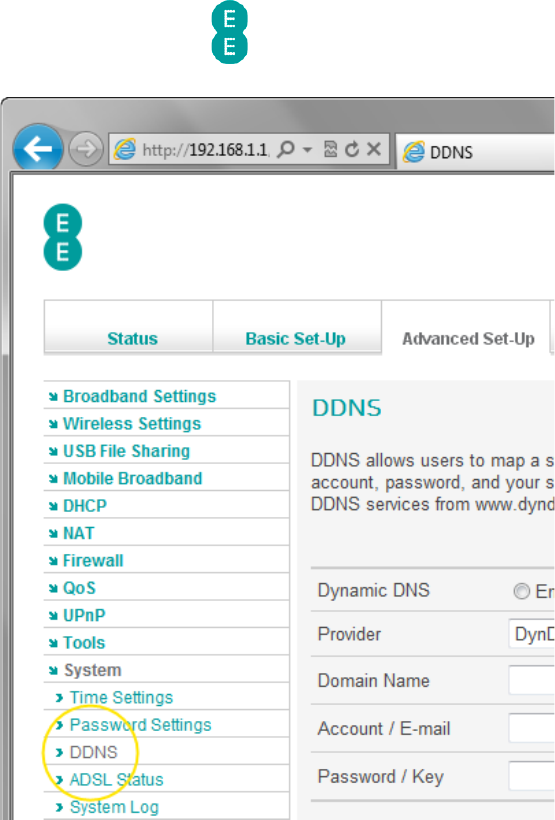555x820 pixels.
Task: Open ADSL Status submenu link
Action: tap(117, 780)
